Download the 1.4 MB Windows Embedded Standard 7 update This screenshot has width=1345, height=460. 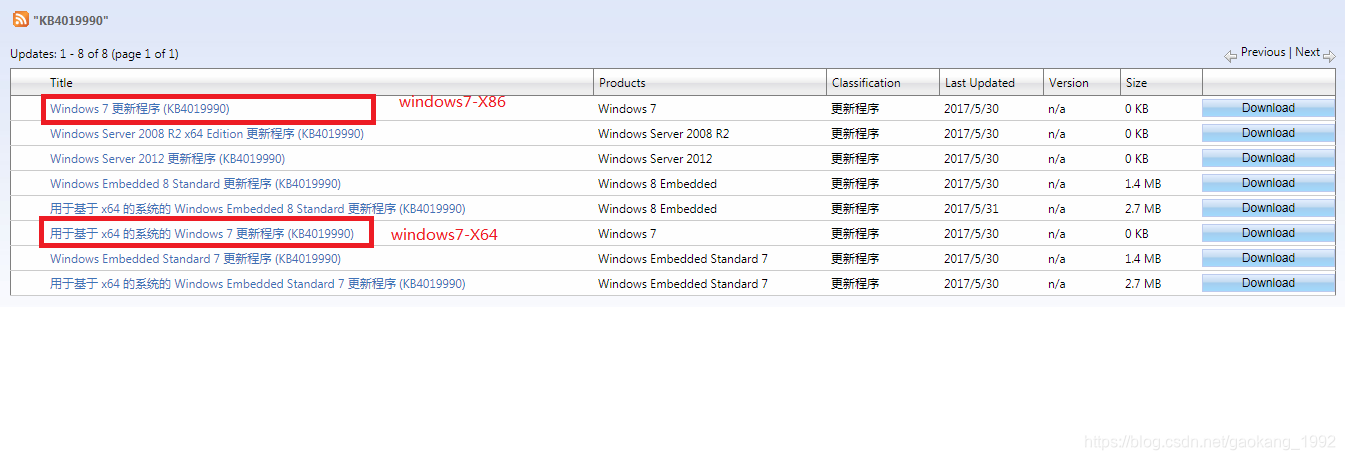click(x=1268, y=258)
